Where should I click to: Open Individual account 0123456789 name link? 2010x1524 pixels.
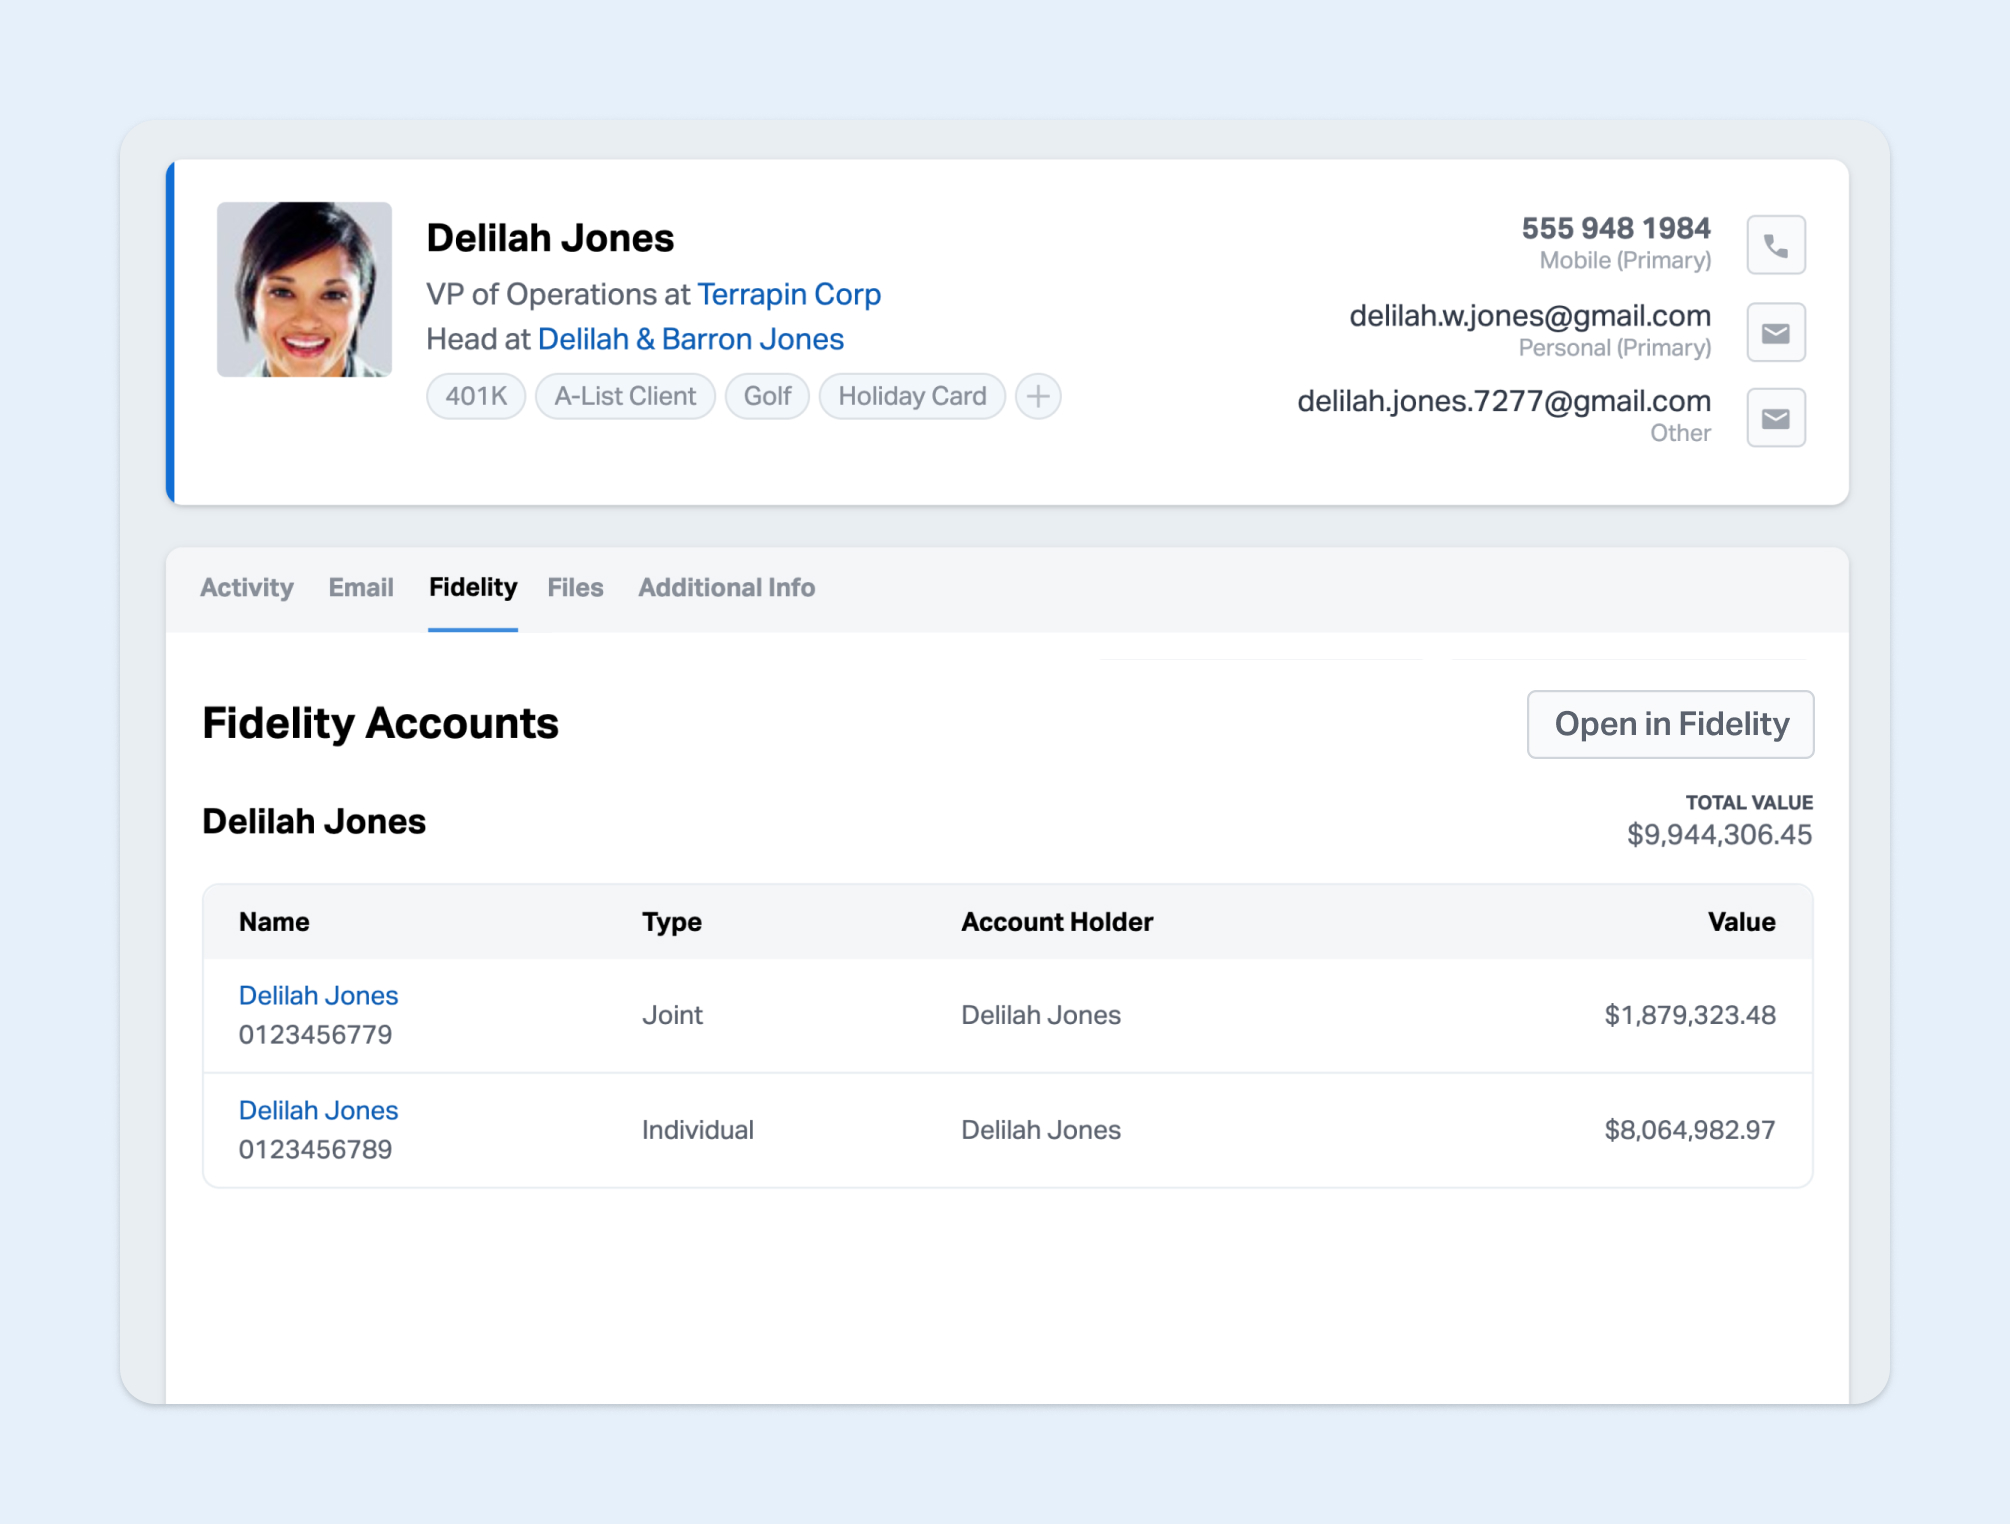[x=318, y=1111]
